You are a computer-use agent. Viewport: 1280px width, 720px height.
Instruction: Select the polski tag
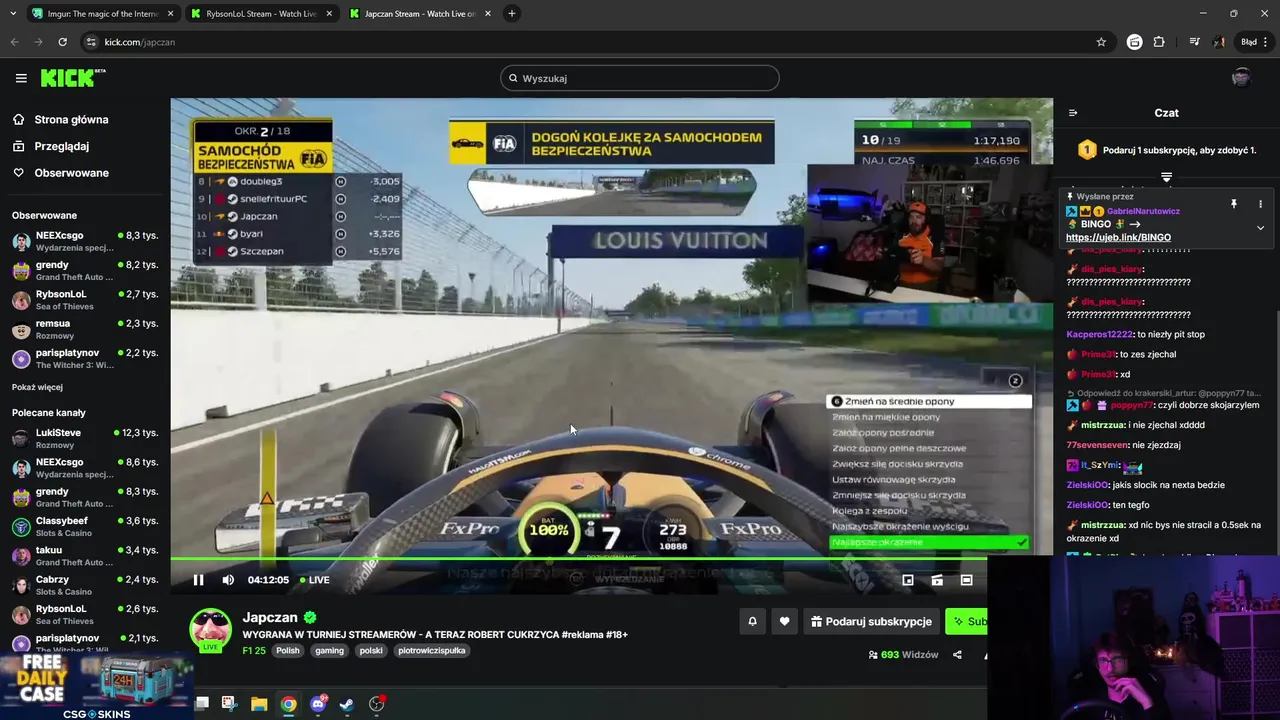click(x=371, y=650)
